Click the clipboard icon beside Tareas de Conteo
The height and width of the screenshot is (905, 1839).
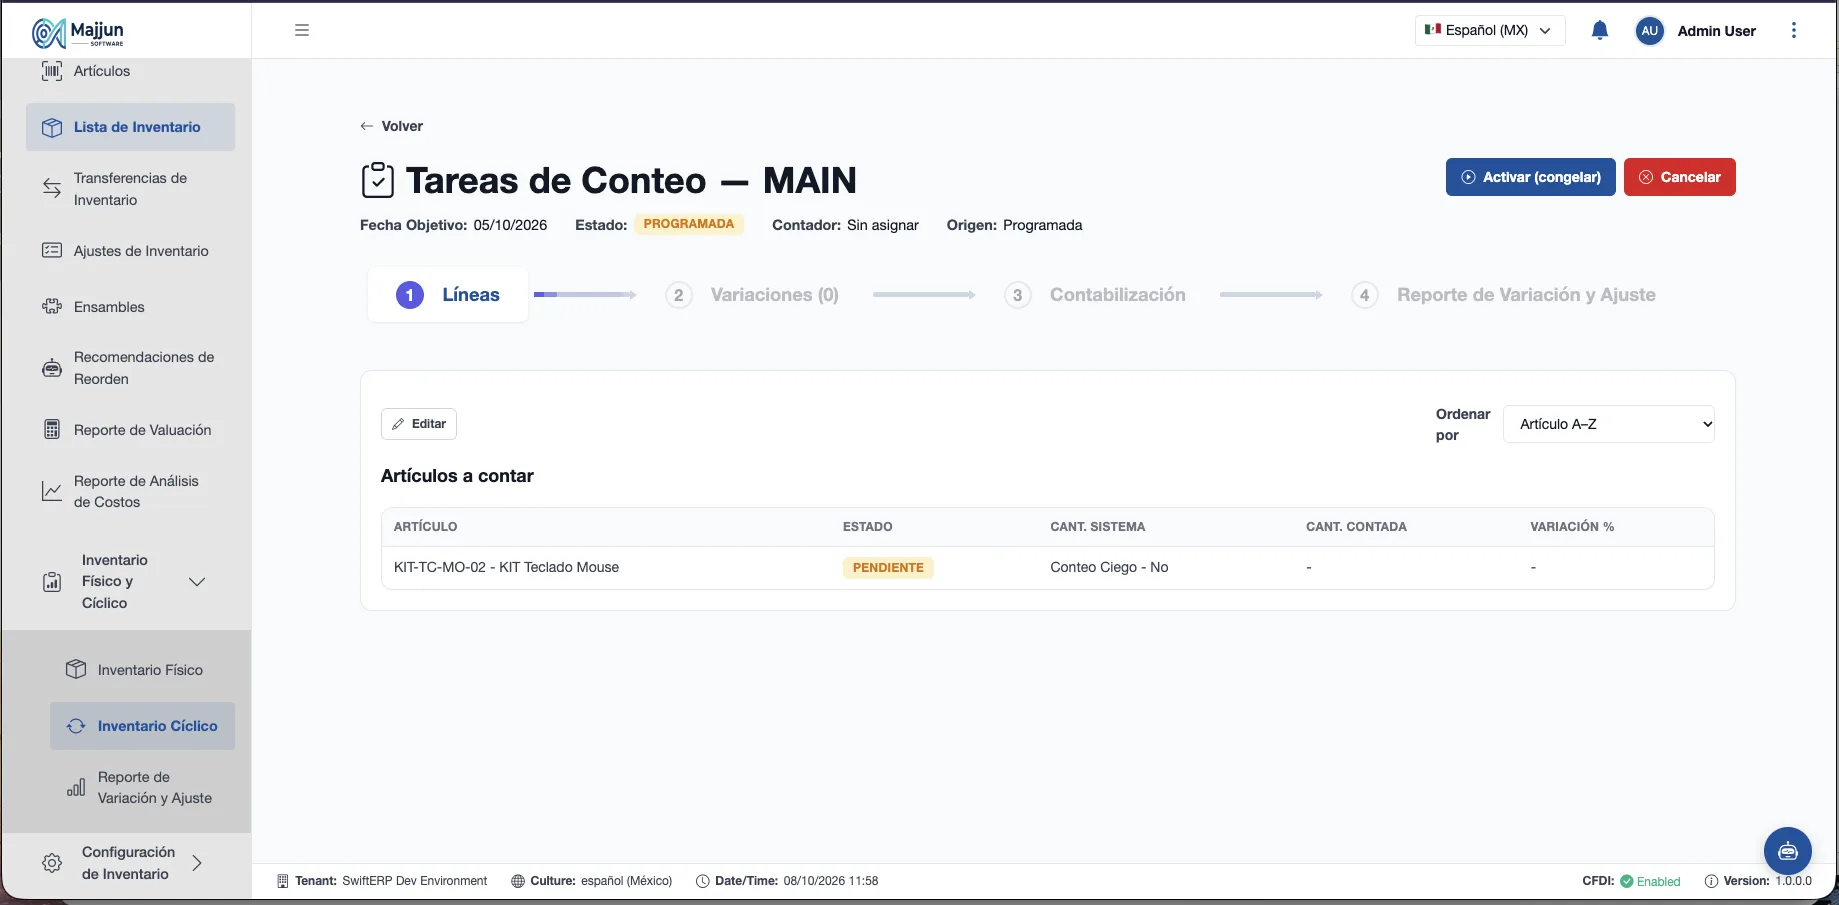[377, 181]
